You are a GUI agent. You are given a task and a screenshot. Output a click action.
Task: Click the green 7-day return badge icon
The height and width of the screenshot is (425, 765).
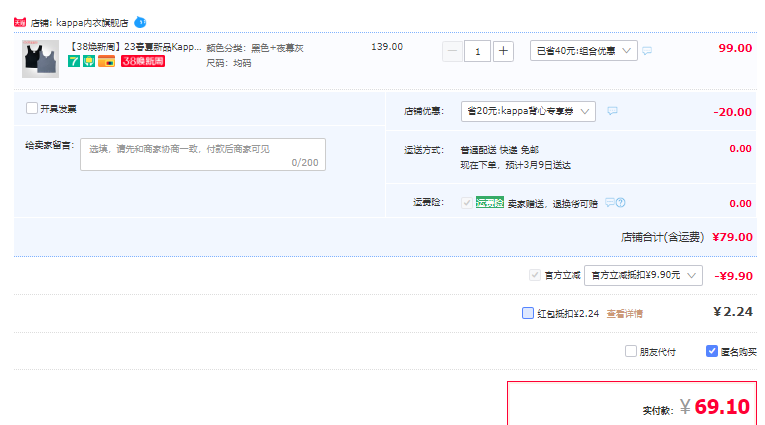tap(74, 61)
